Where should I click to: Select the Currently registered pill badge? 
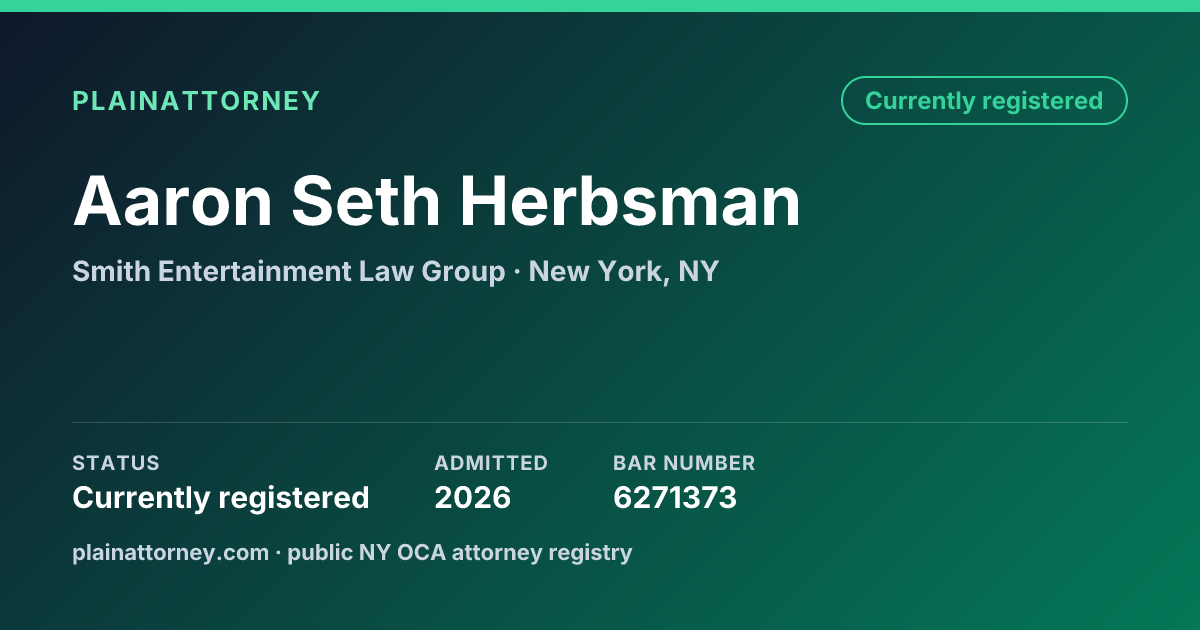click(x=984, y=101)
